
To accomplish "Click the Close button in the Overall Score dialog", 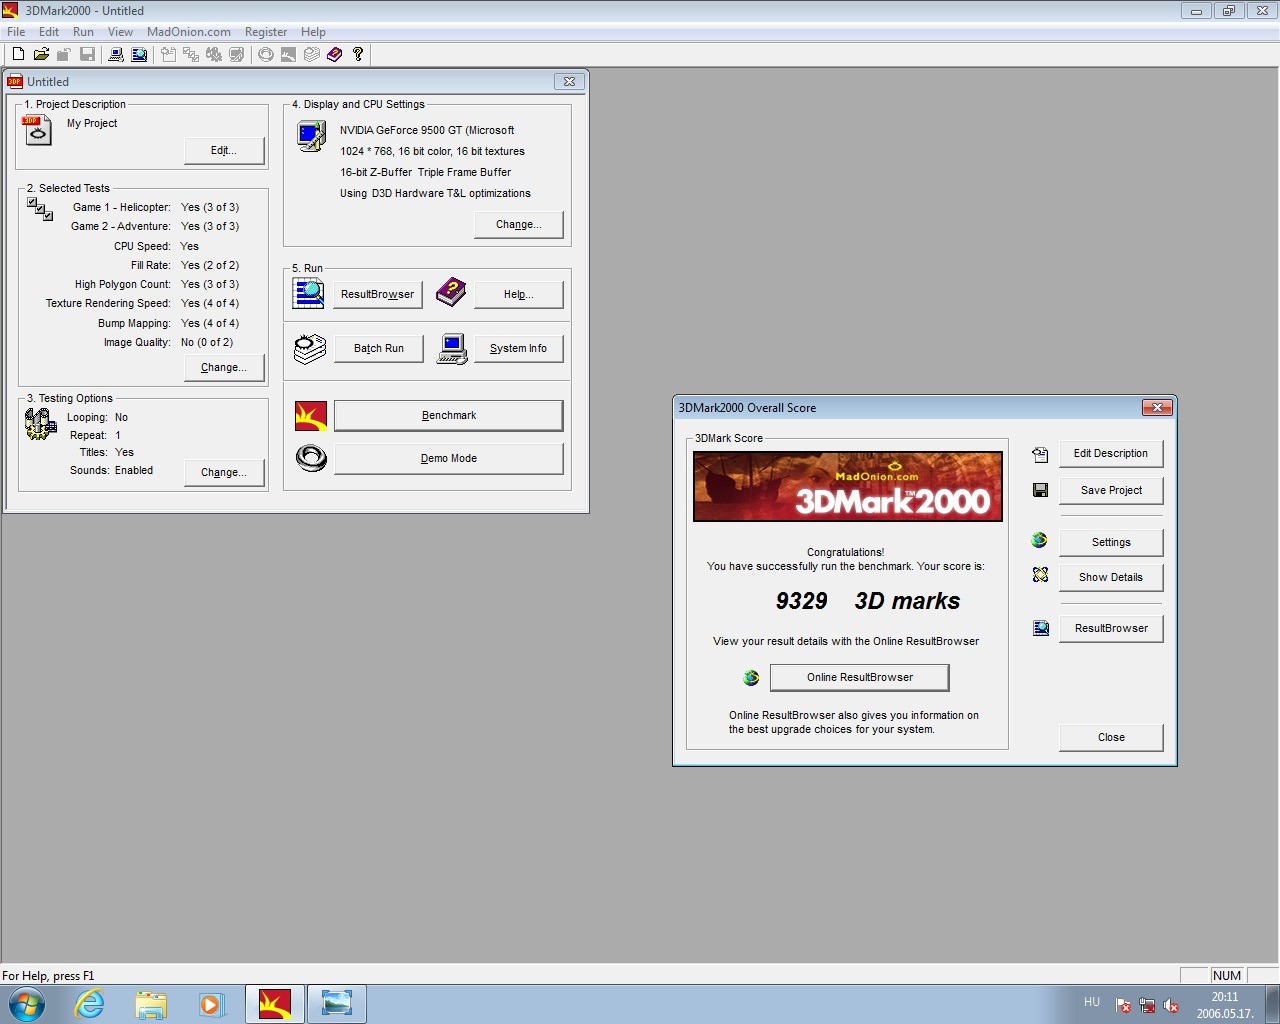I will point(1111,738).
